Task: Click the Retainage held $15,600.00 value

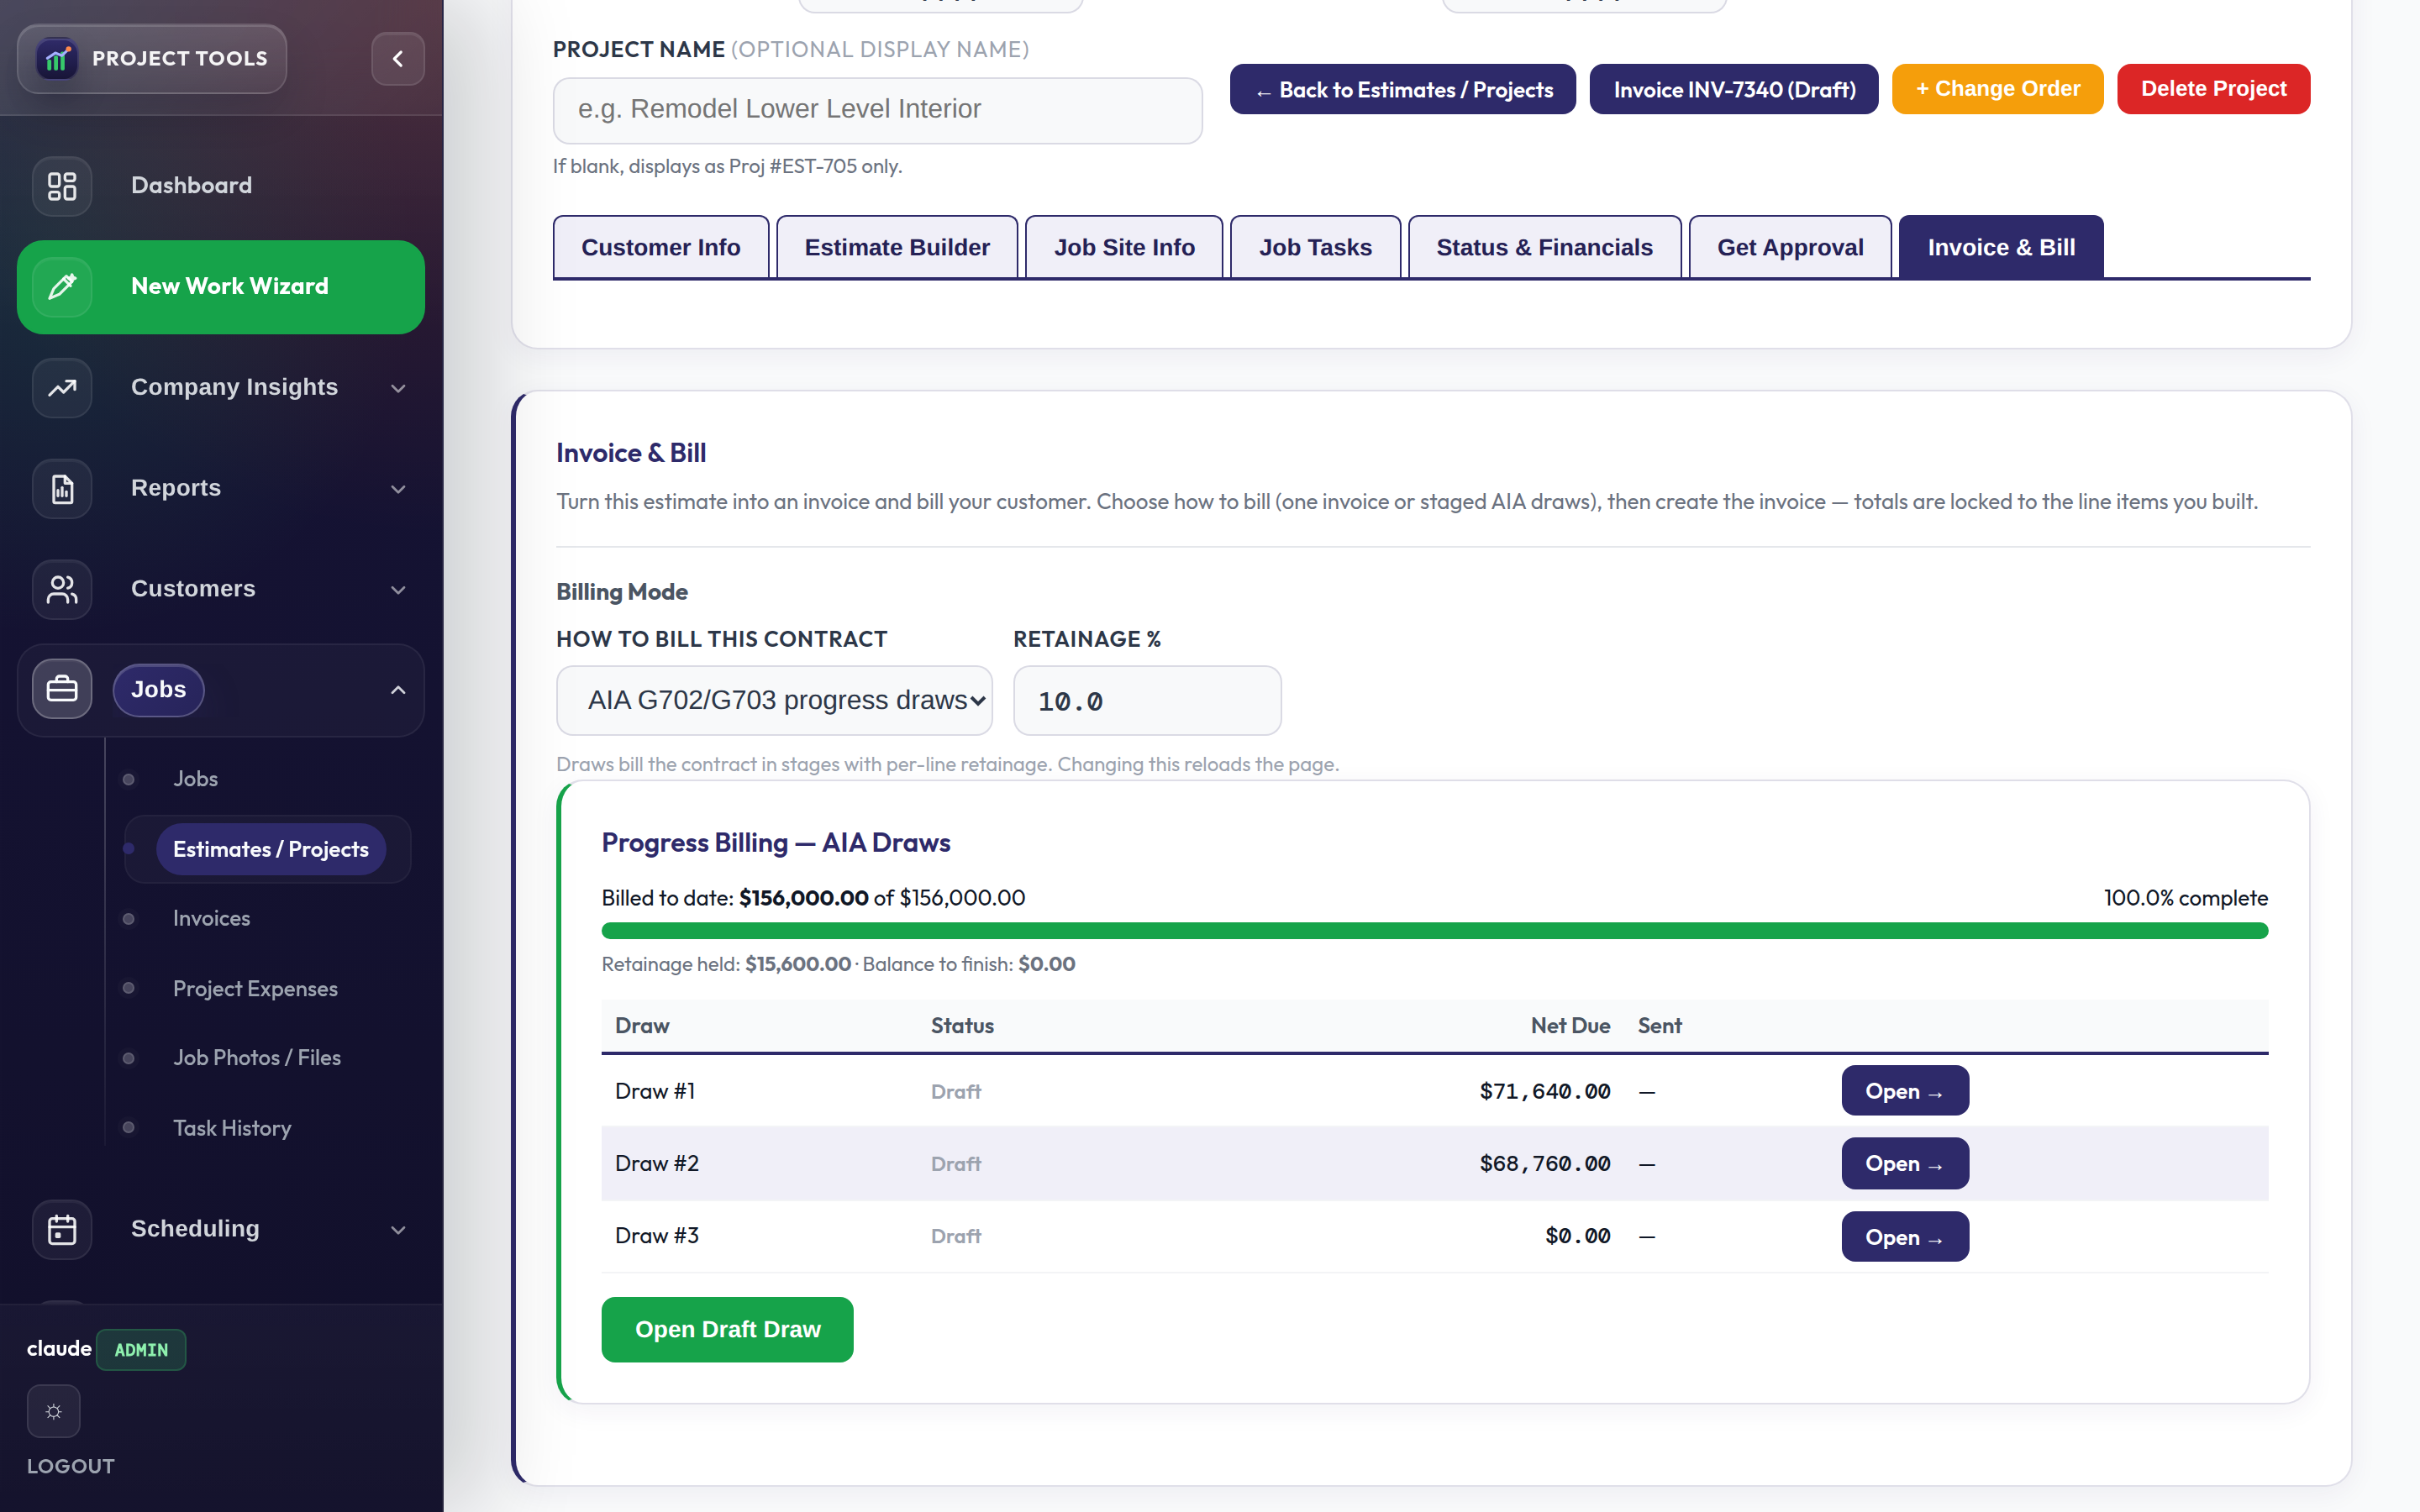Action: pyautogui.click(x=797, y=964)
